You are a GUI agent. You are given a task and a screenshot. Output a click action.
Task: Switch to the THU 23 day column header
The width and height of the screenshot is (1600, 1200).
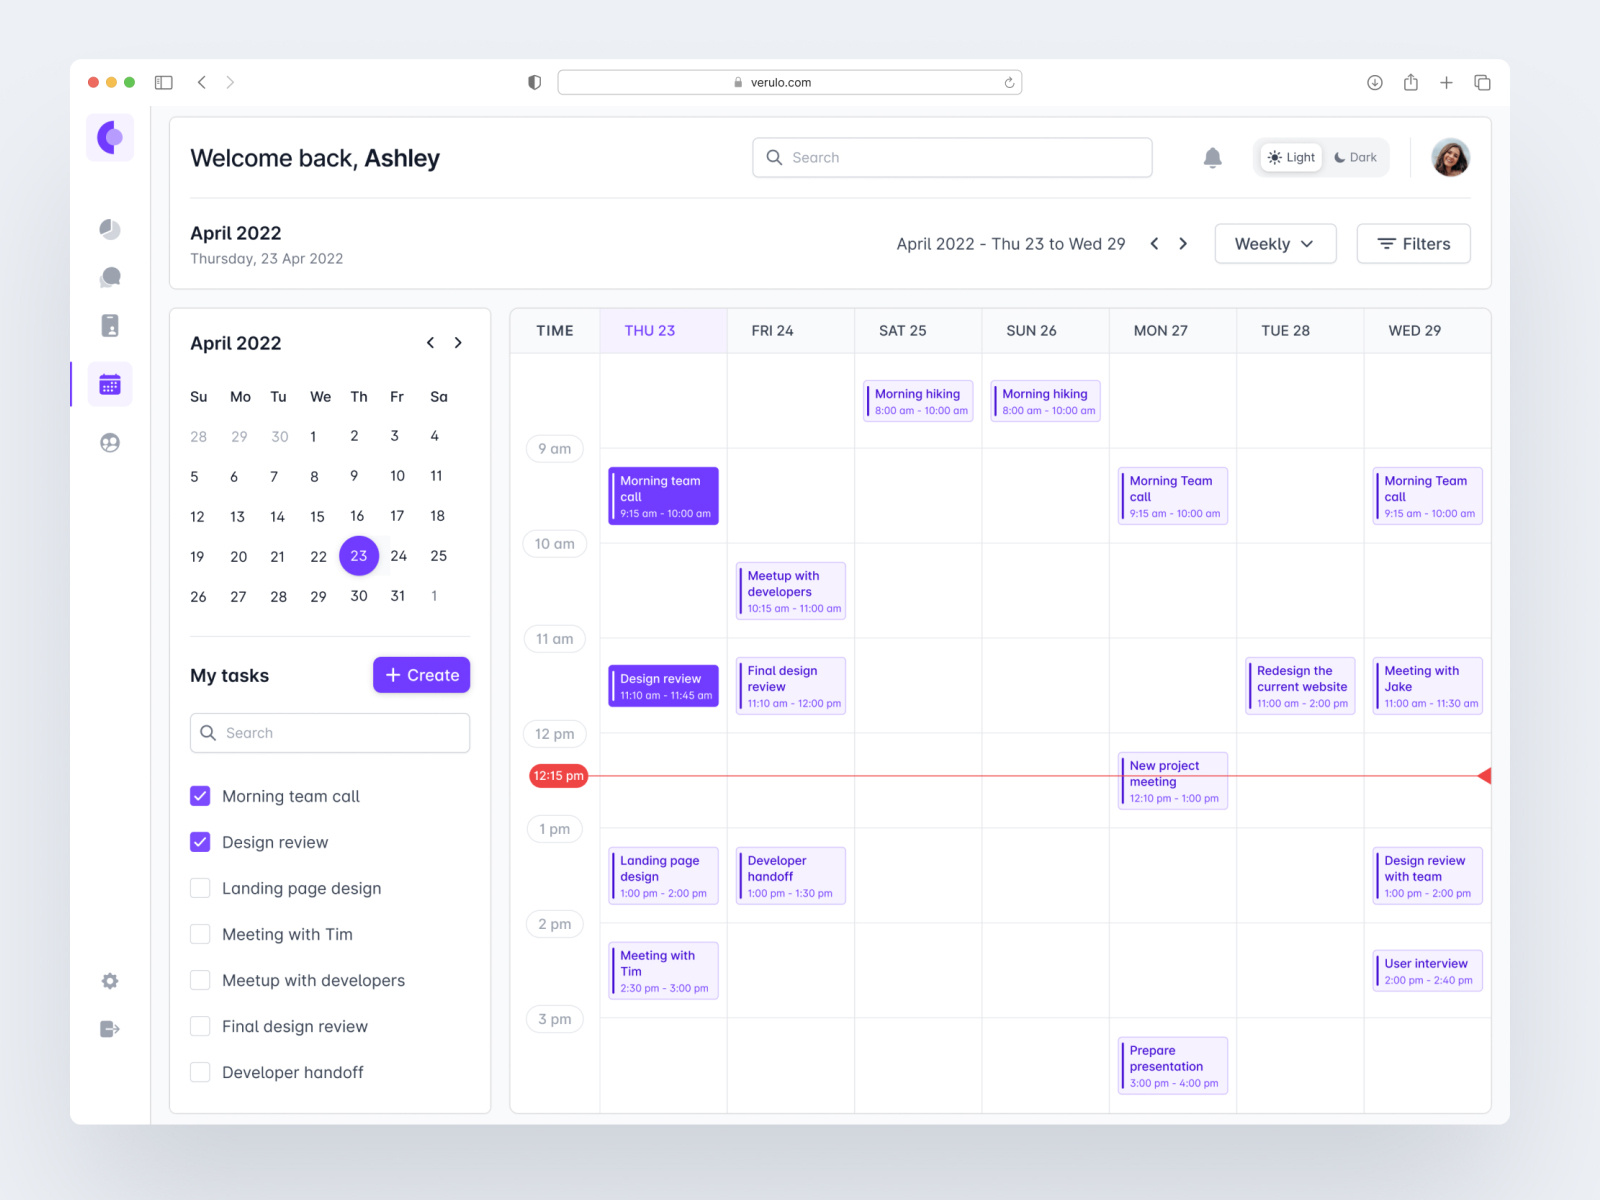649,330
